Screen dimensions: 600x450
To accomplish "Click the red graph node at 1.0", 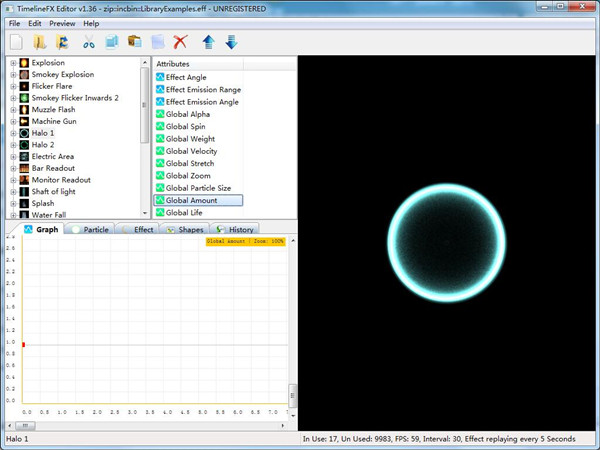I will click(x=23, y=343).
